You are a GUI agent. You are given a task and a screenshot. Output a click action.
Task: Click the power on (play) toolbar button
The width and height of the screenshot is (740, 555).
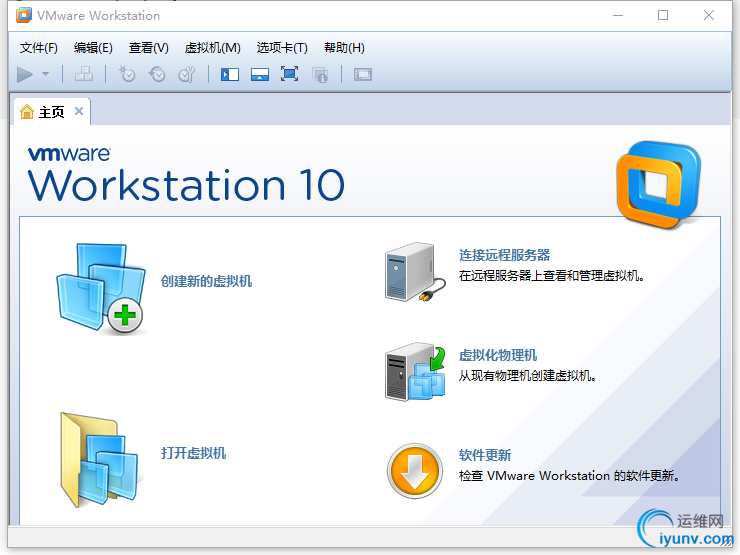[x=25, y=75]
